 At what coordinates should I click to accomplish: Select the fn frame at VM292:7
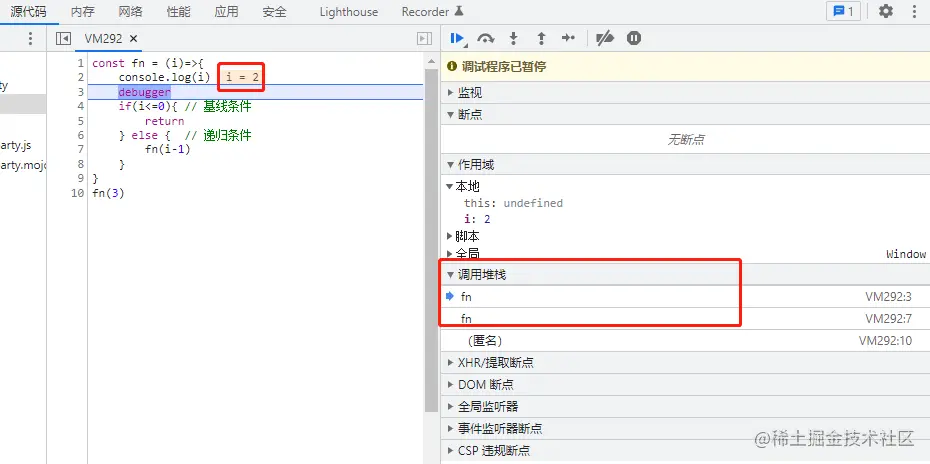(686, 319)
